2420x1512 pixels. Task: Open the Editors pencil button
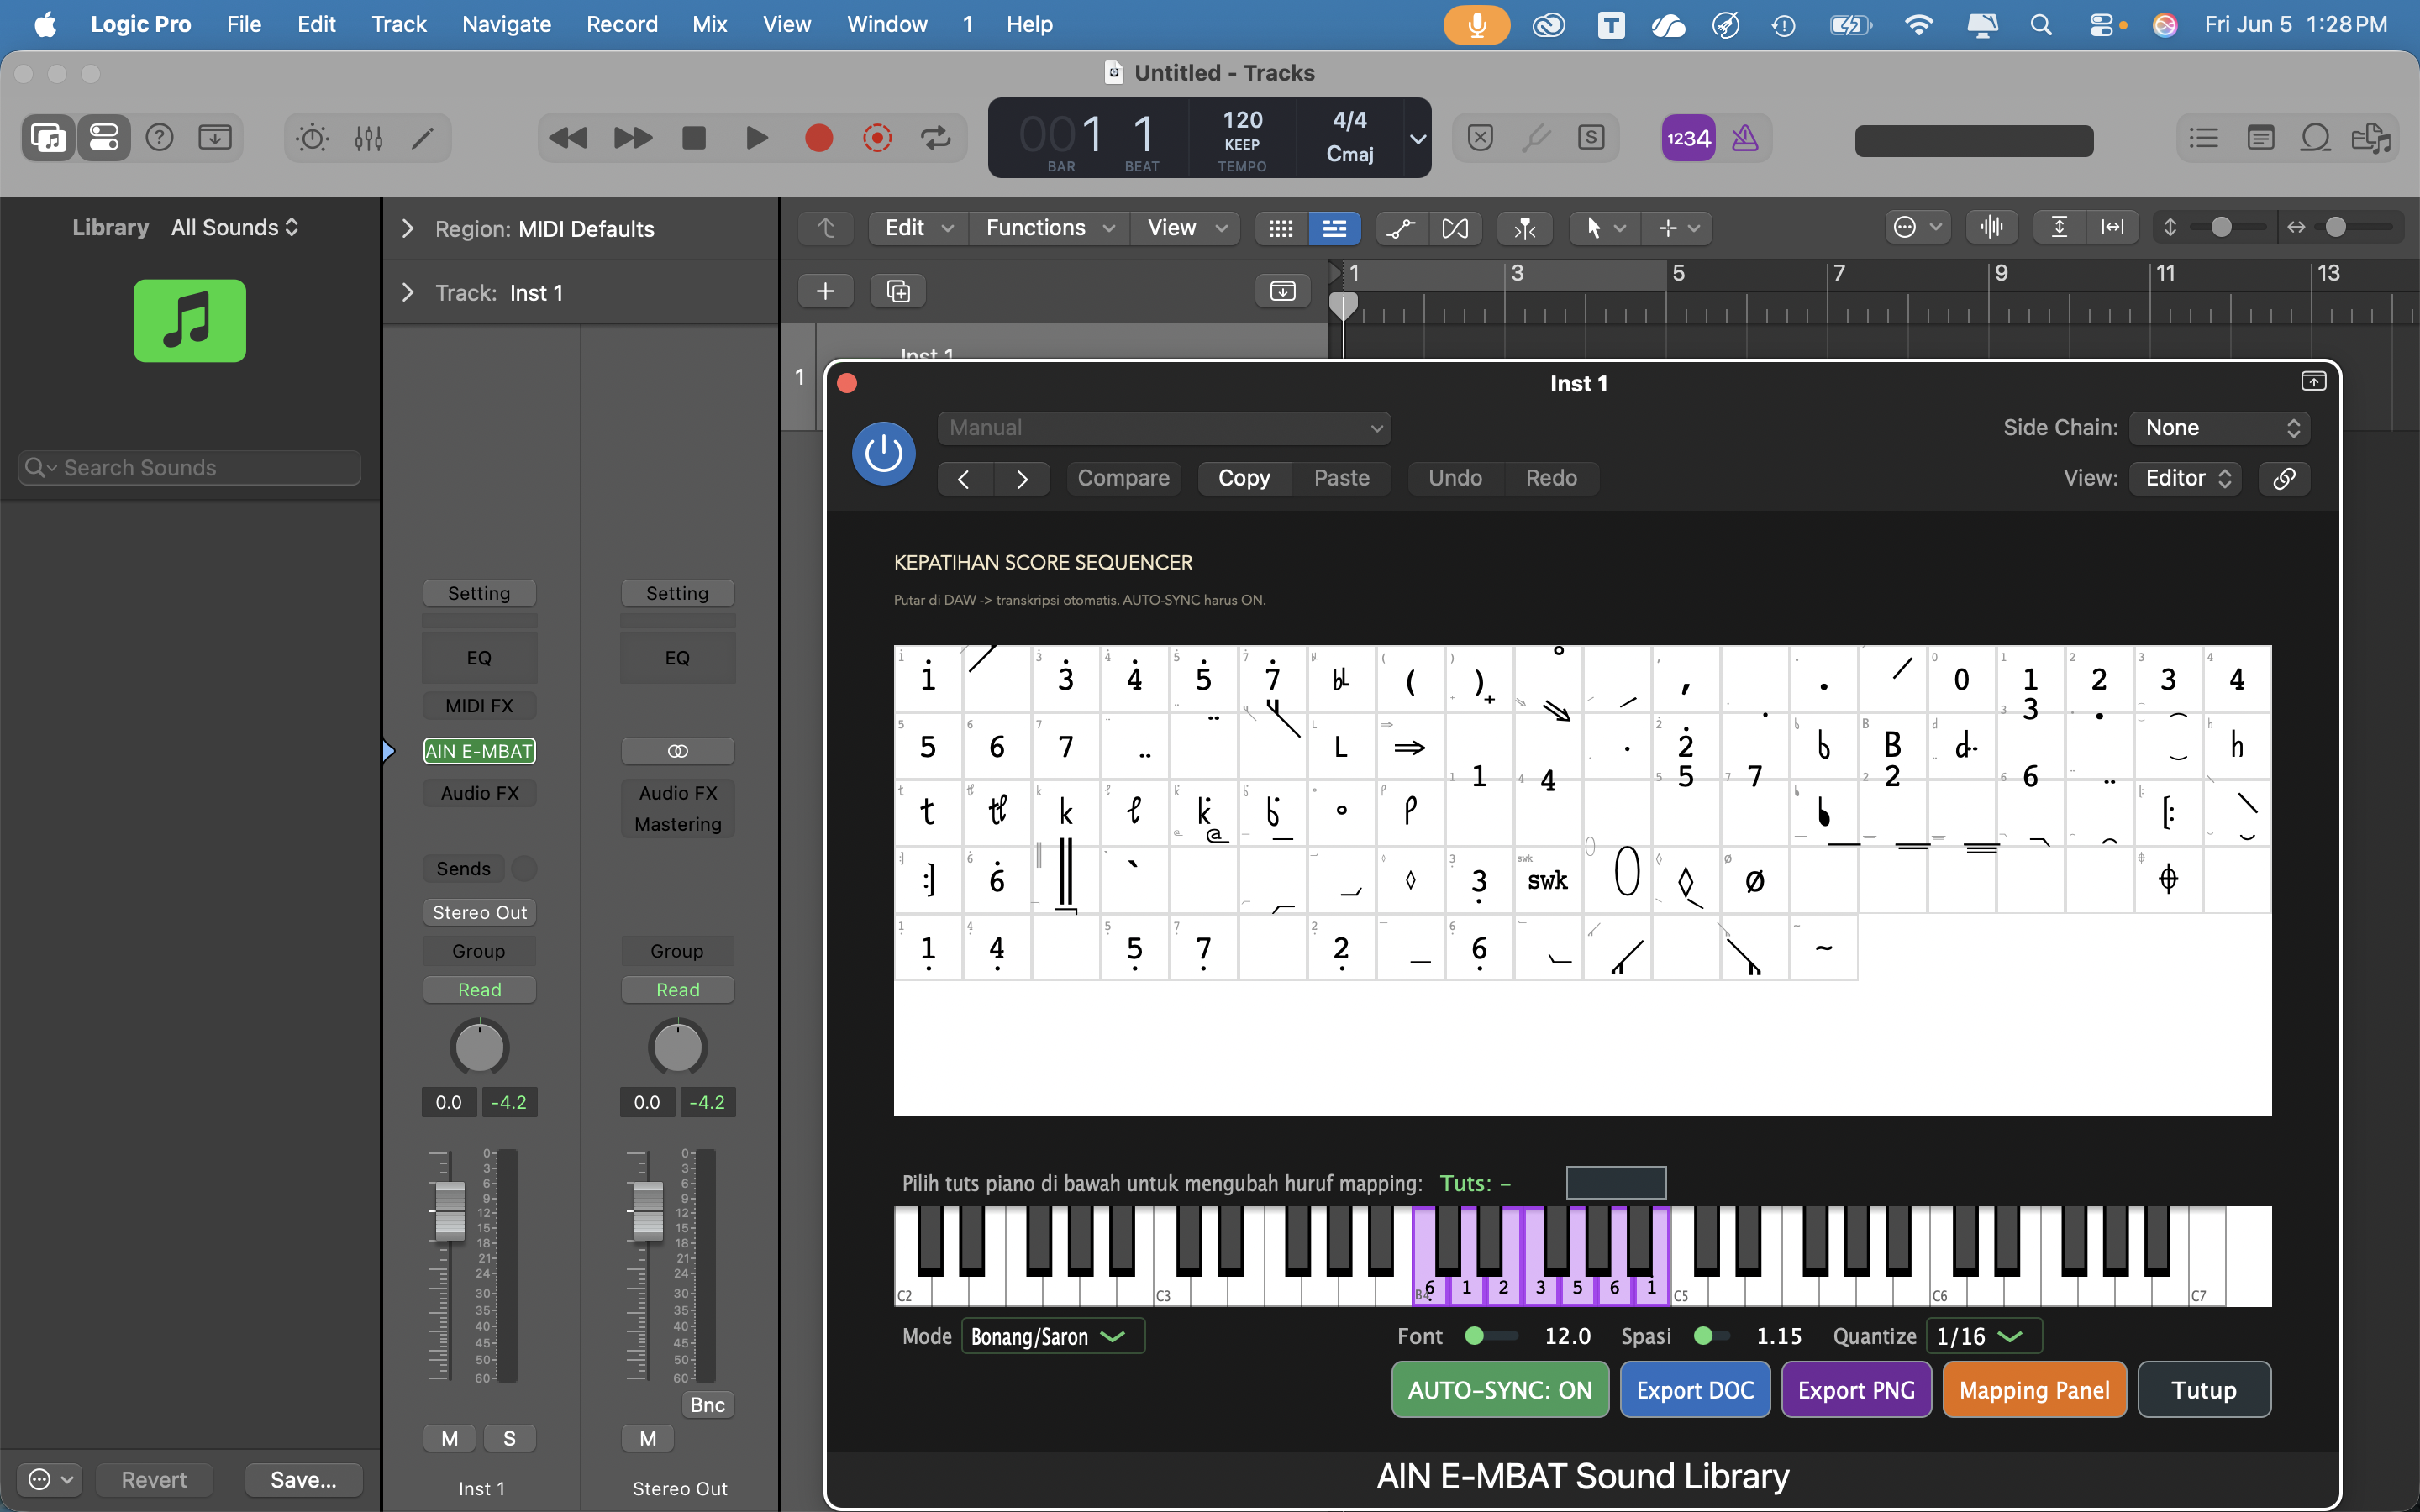(x=423, y=137)
